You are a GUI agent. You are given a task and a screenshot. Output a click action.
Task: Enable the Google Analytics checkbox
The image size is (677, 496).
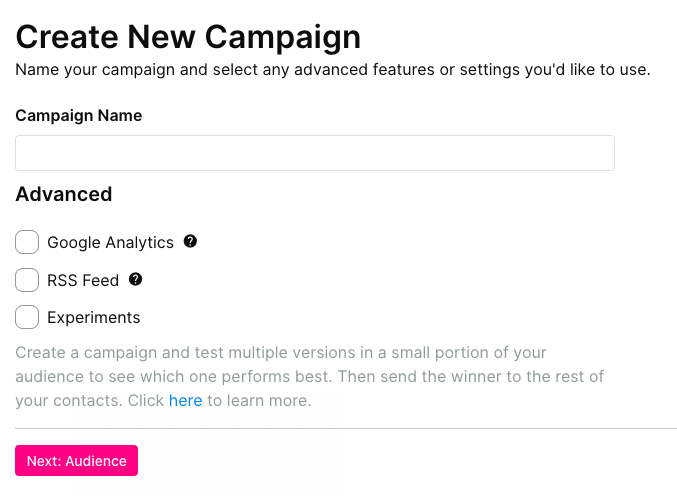27,242
